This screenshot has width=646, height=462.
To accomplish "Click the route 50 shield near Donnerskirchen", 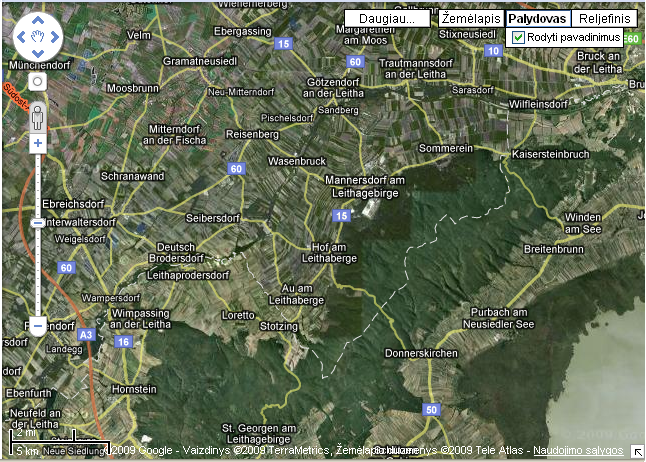I will point(431,410).
